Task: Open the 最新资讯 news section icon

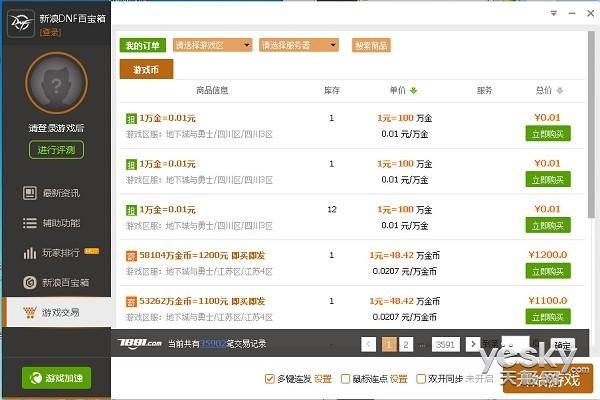Action: coord(29,193)
